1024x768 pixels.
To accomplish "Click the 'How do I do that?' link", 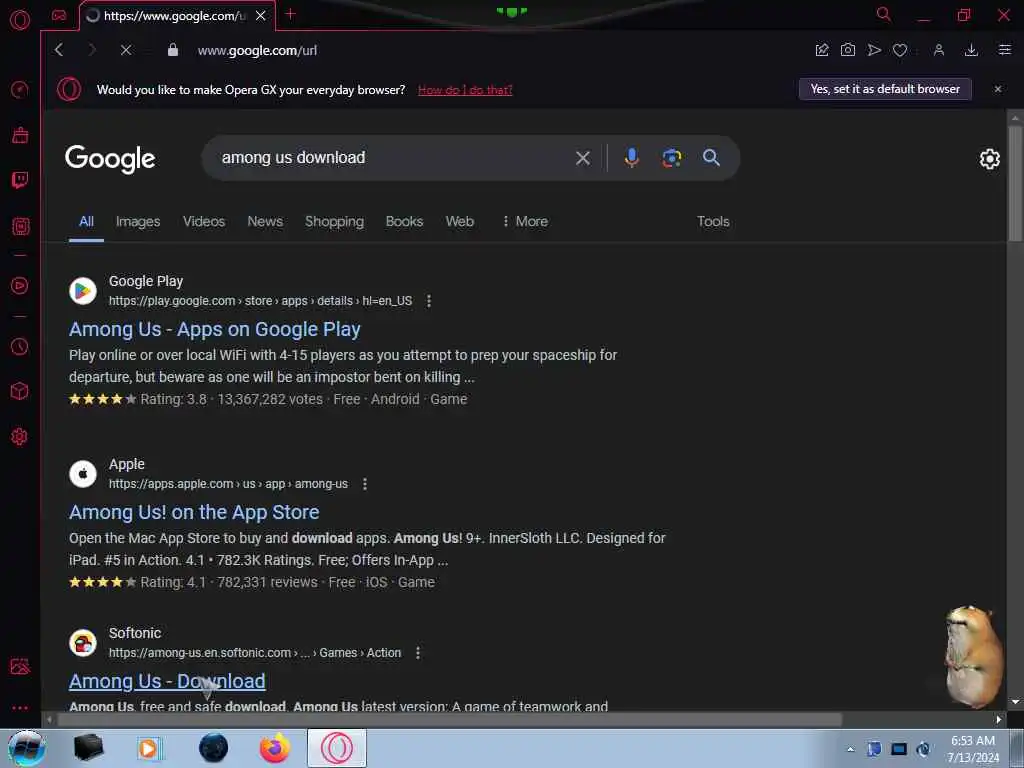I will pos(465,90).
